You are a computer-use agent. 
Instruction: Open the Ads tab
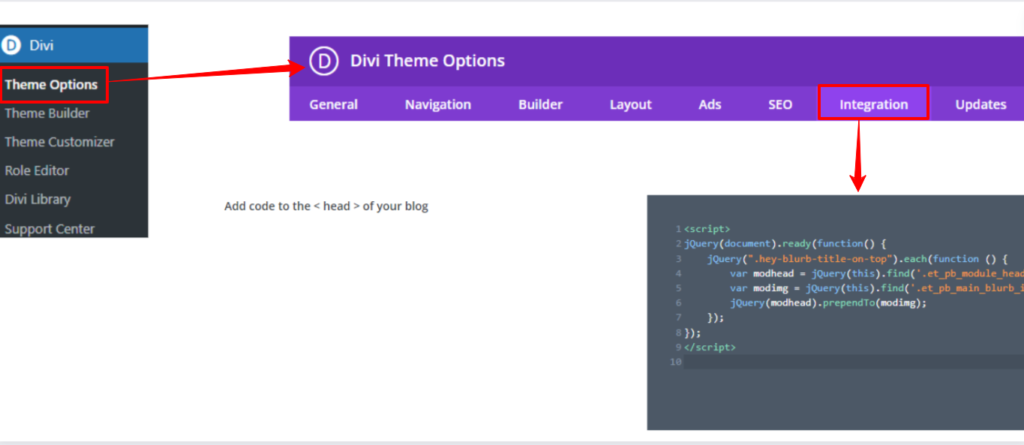(710, 104)
